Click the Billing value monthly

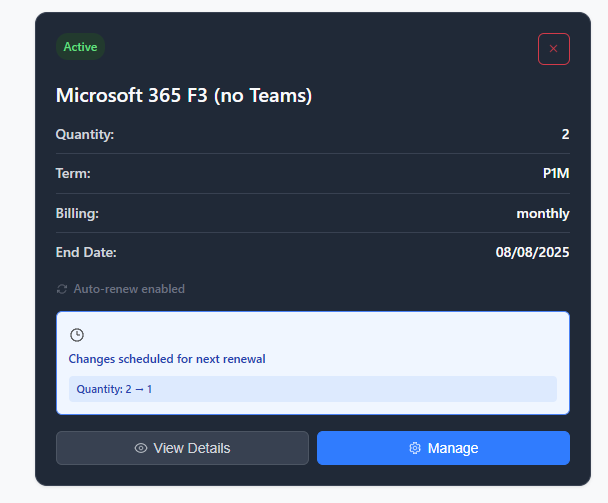tap(543, 213)
